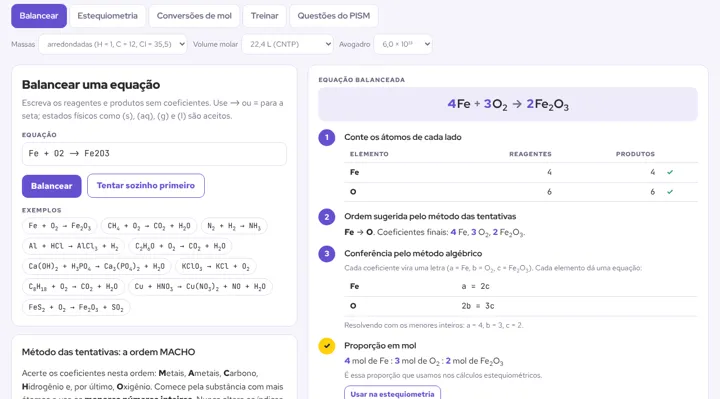Choose example FeS2 + O2 → Fe2O3 + SO2

tap(76, 307)
